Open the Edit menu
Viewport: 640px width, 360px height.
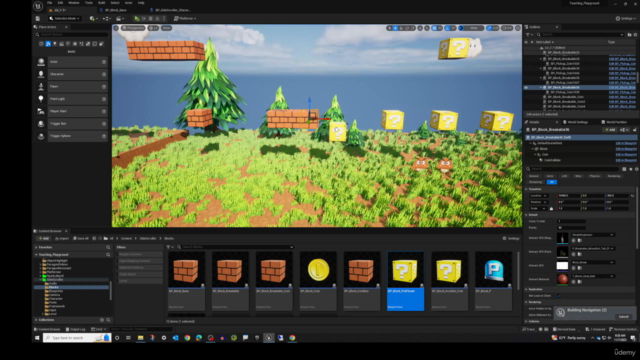point(60,3)
